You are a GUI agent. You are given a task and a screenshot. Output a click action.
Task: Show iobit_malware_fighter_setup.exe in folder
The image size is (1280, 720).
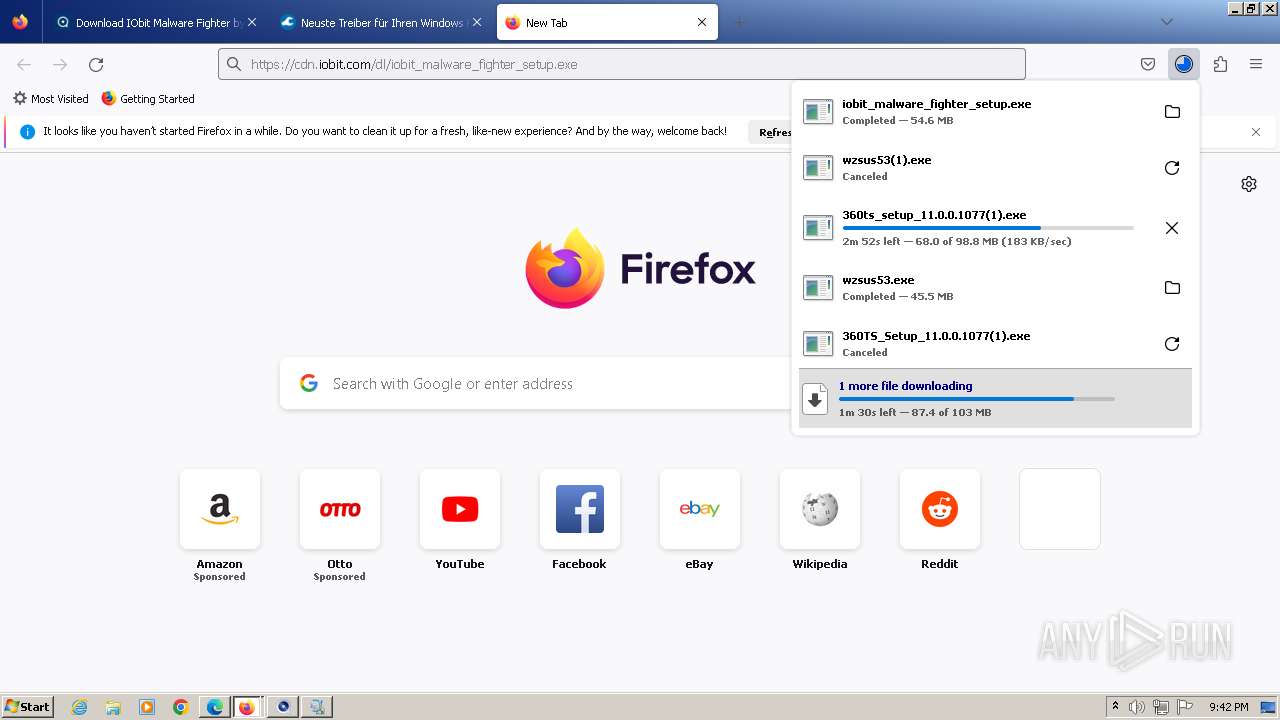(x=1172, y=112)
